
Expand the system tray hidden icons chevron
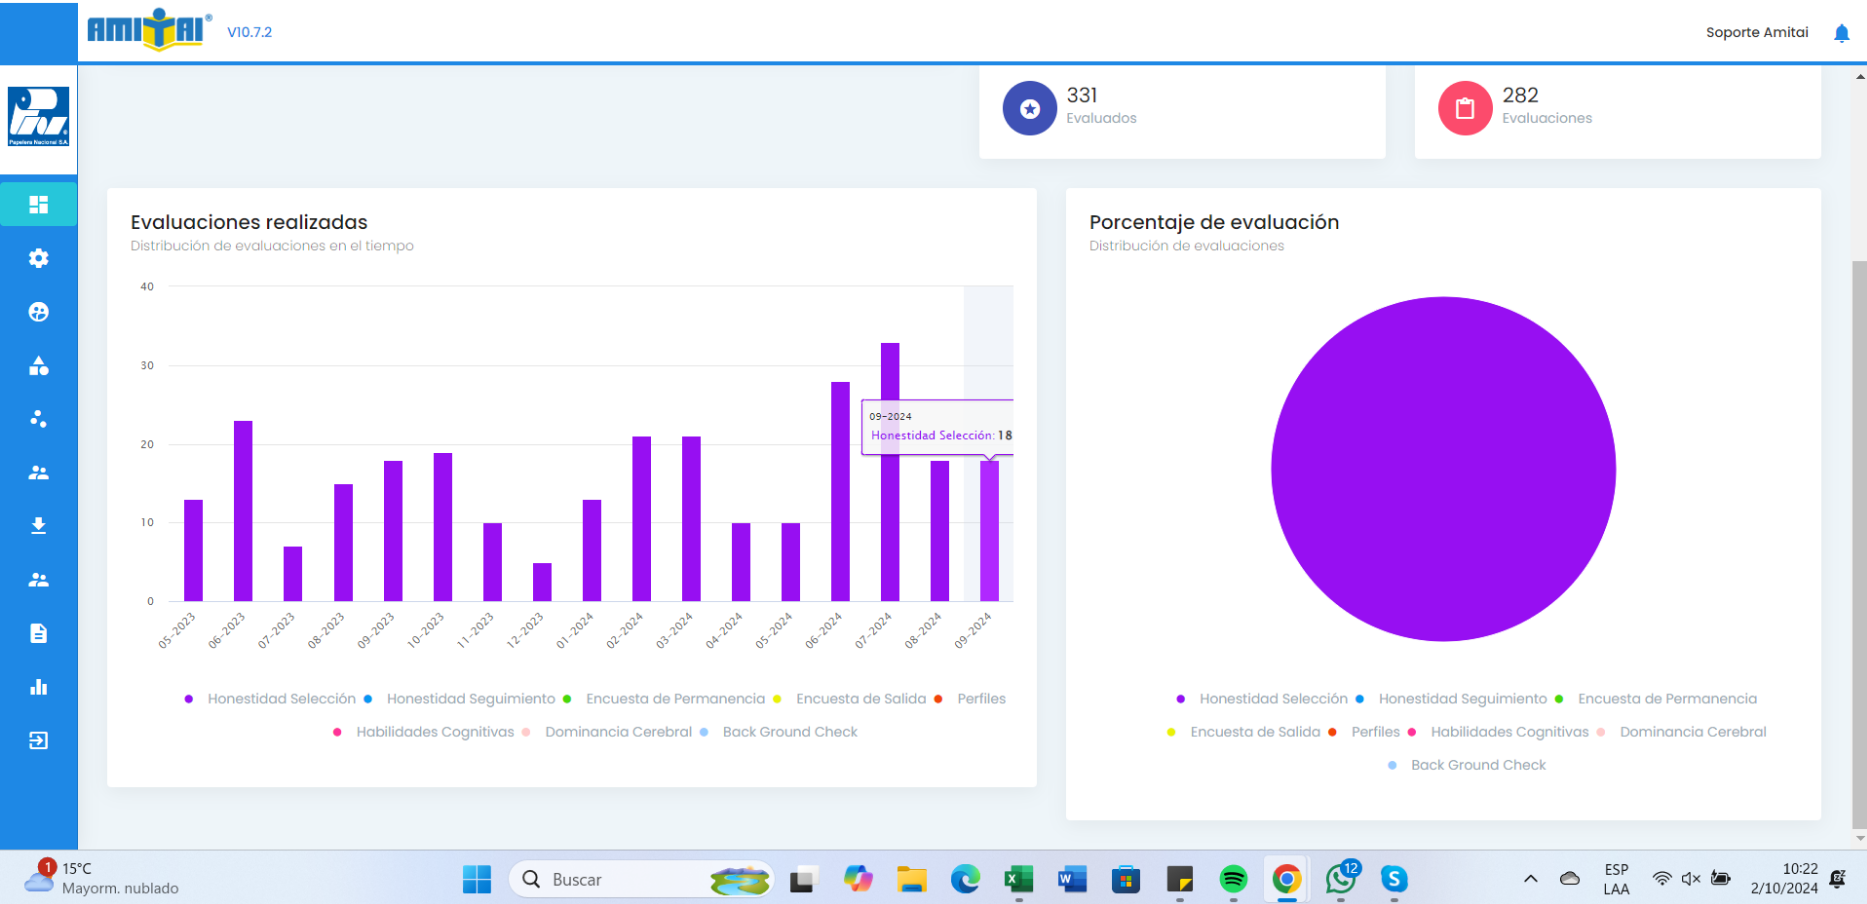point(1530,879)
